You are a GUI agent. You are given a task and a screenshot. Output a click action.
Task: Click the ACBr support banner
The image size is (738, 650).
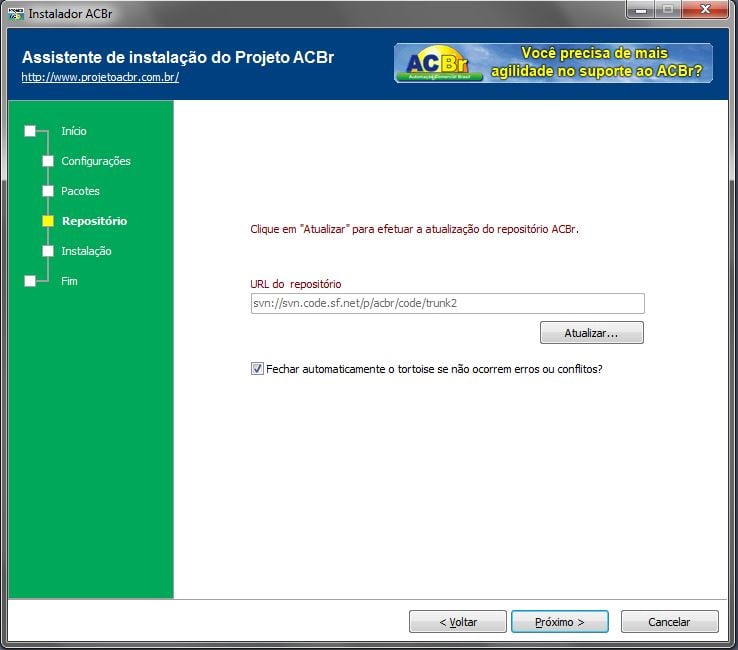click(554, 63)
